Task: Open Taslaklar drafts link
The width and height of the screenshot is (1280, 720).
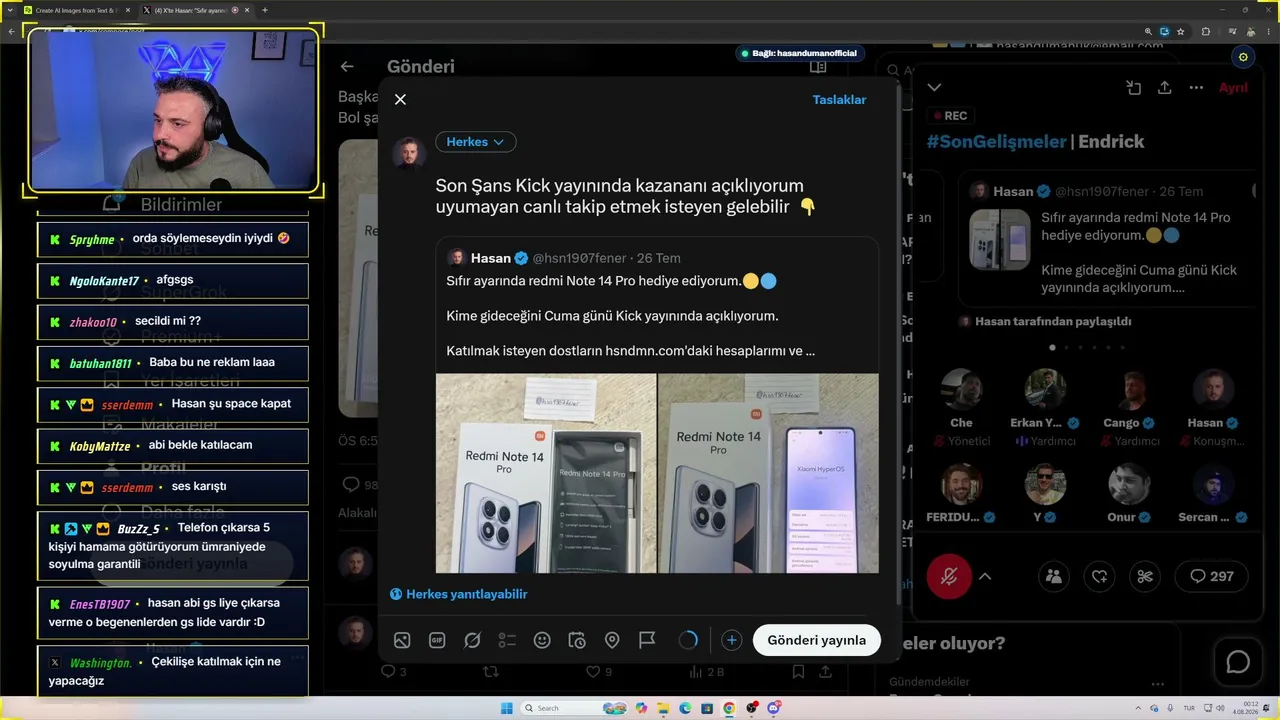Action: [839, 100]
